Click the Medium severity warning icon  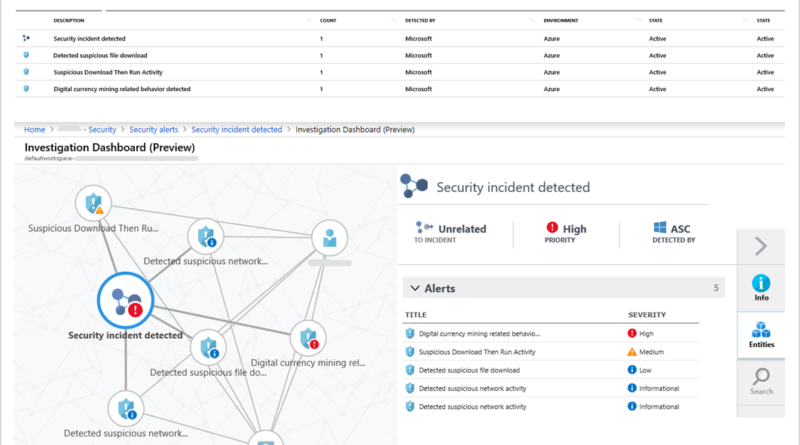tap(632, 352)
